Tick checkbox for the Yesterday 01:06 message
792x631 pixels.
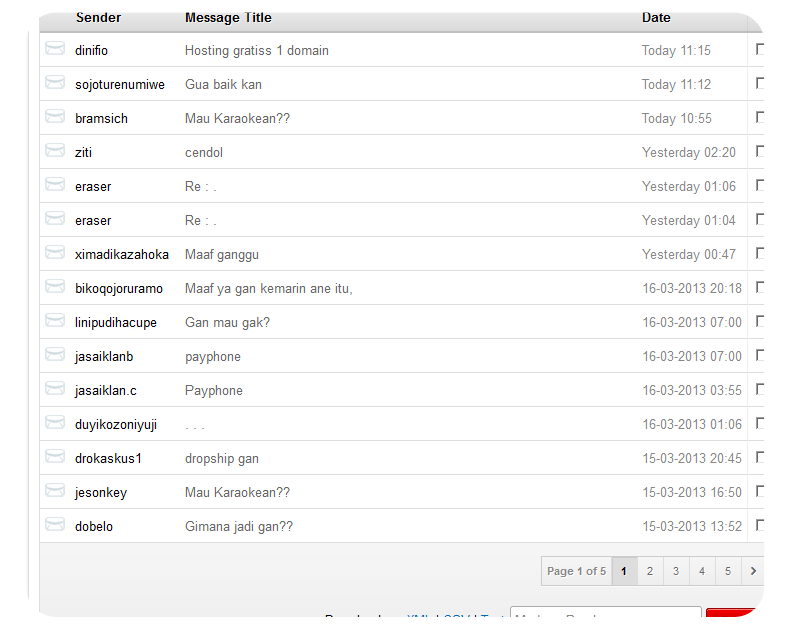click(760, 185)
